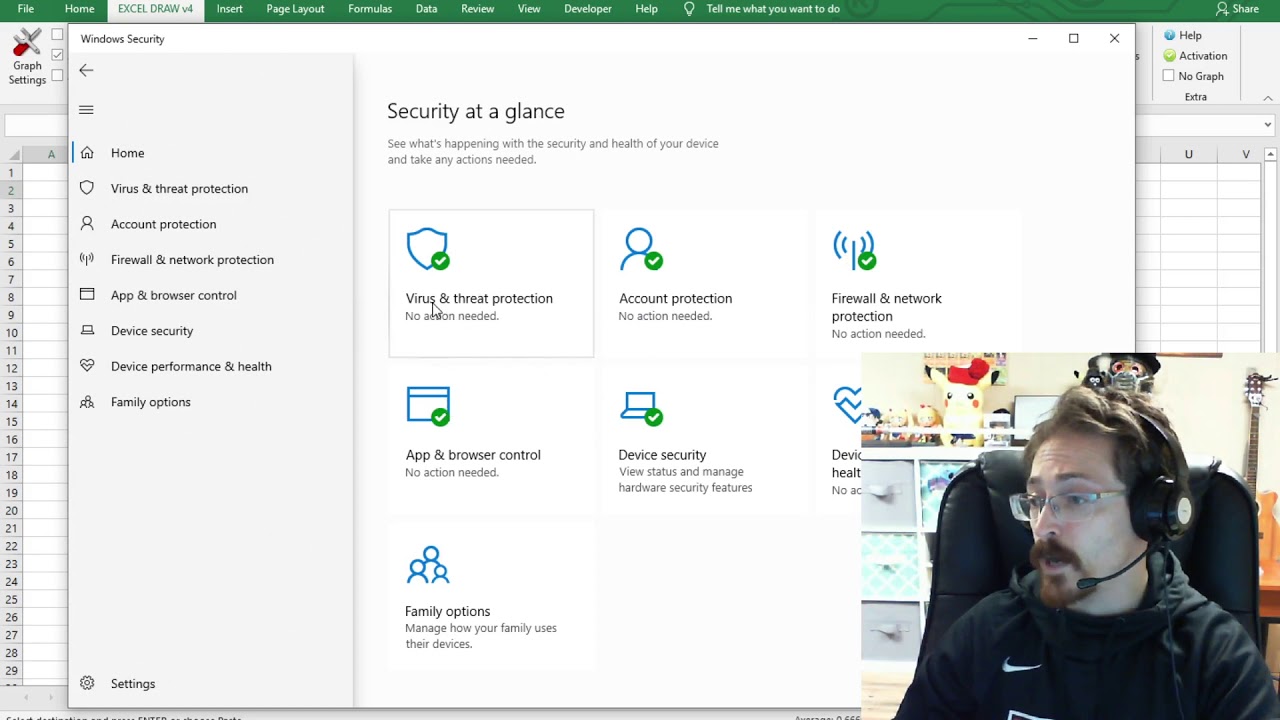
Task: Click the Virus & threat protection tile's shield icon
Action: [428, 250]
